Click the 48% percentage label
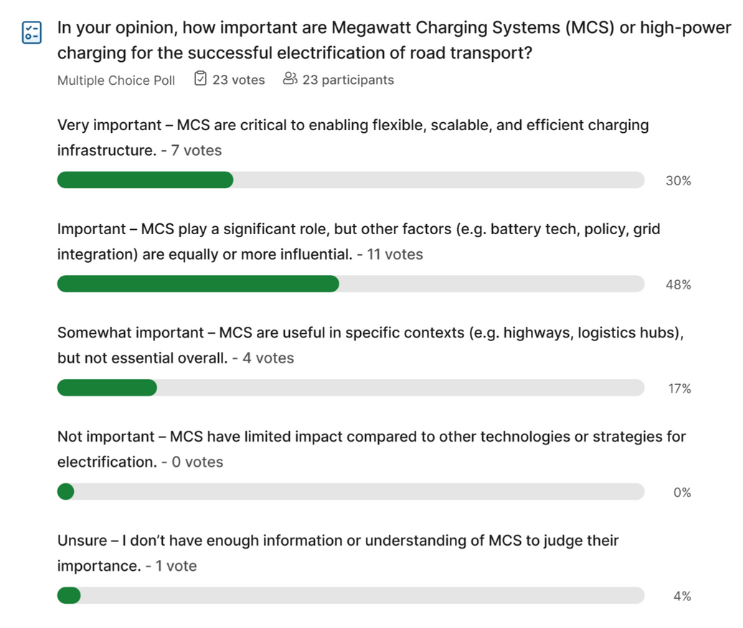 pyautogui.click(x=678, y=284)
